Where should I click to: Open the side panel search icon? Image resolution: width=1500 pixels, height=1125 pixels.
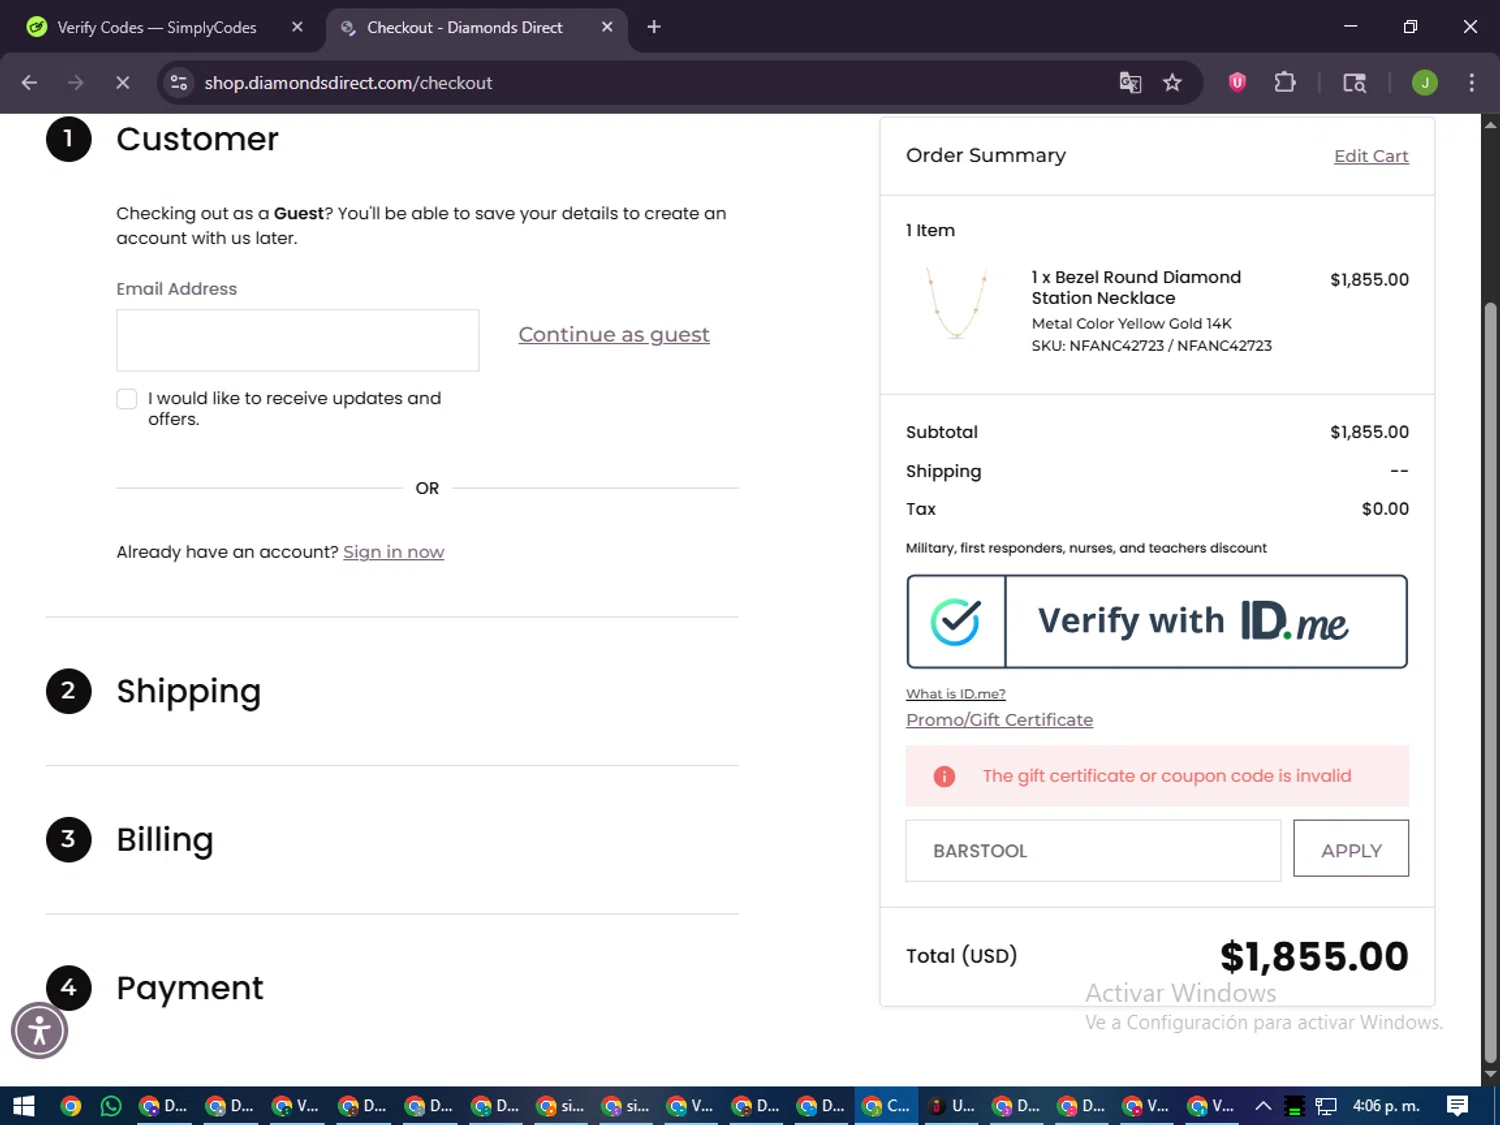(x=1354, y=83)
